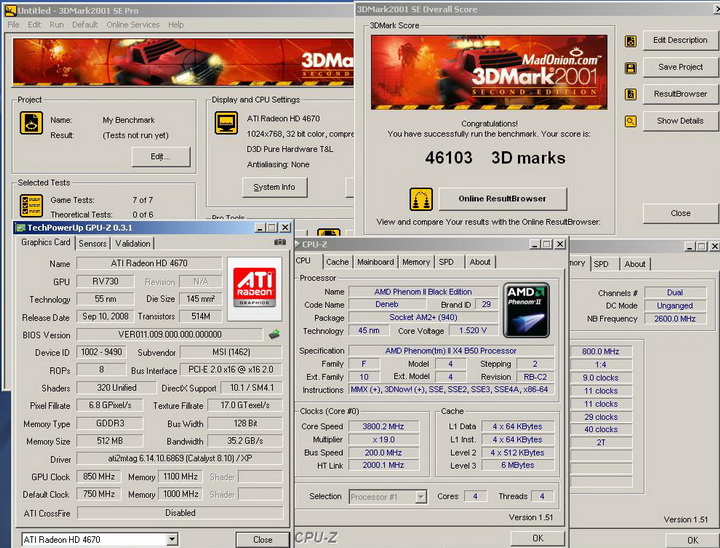The width and height of the screenshot is (720, 548).
Task: Click the ResultBrowser button
Action: coord(680,94)
